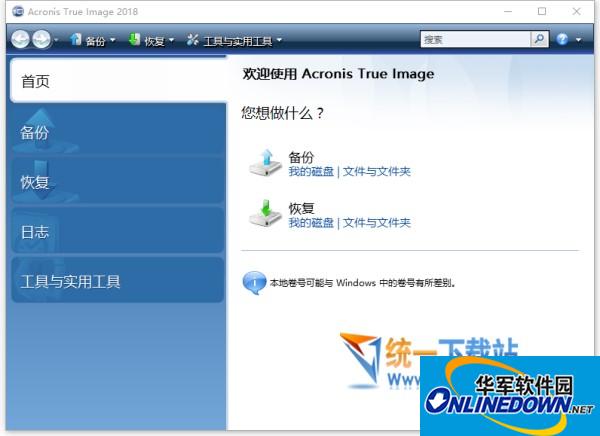The image size is (600, 436).
Task: Expand the 工具与实用工具 toolbar dropdown arrow
Action: tap(279, 40)
